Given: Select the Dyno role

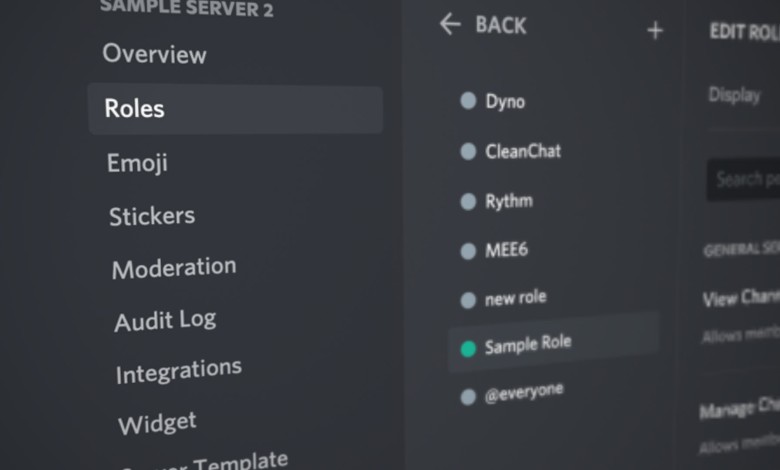Looking at the screenshot, I should coord(505,101).
